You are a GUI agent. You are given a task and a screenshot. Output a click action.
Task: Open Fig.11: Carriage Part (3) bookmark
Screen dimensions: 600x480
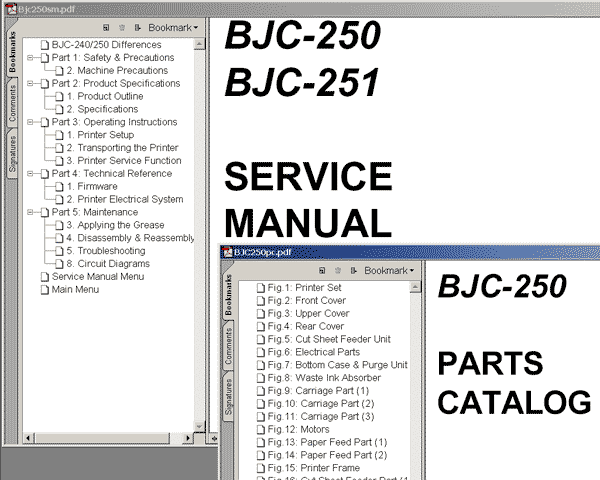click(321, 416)
